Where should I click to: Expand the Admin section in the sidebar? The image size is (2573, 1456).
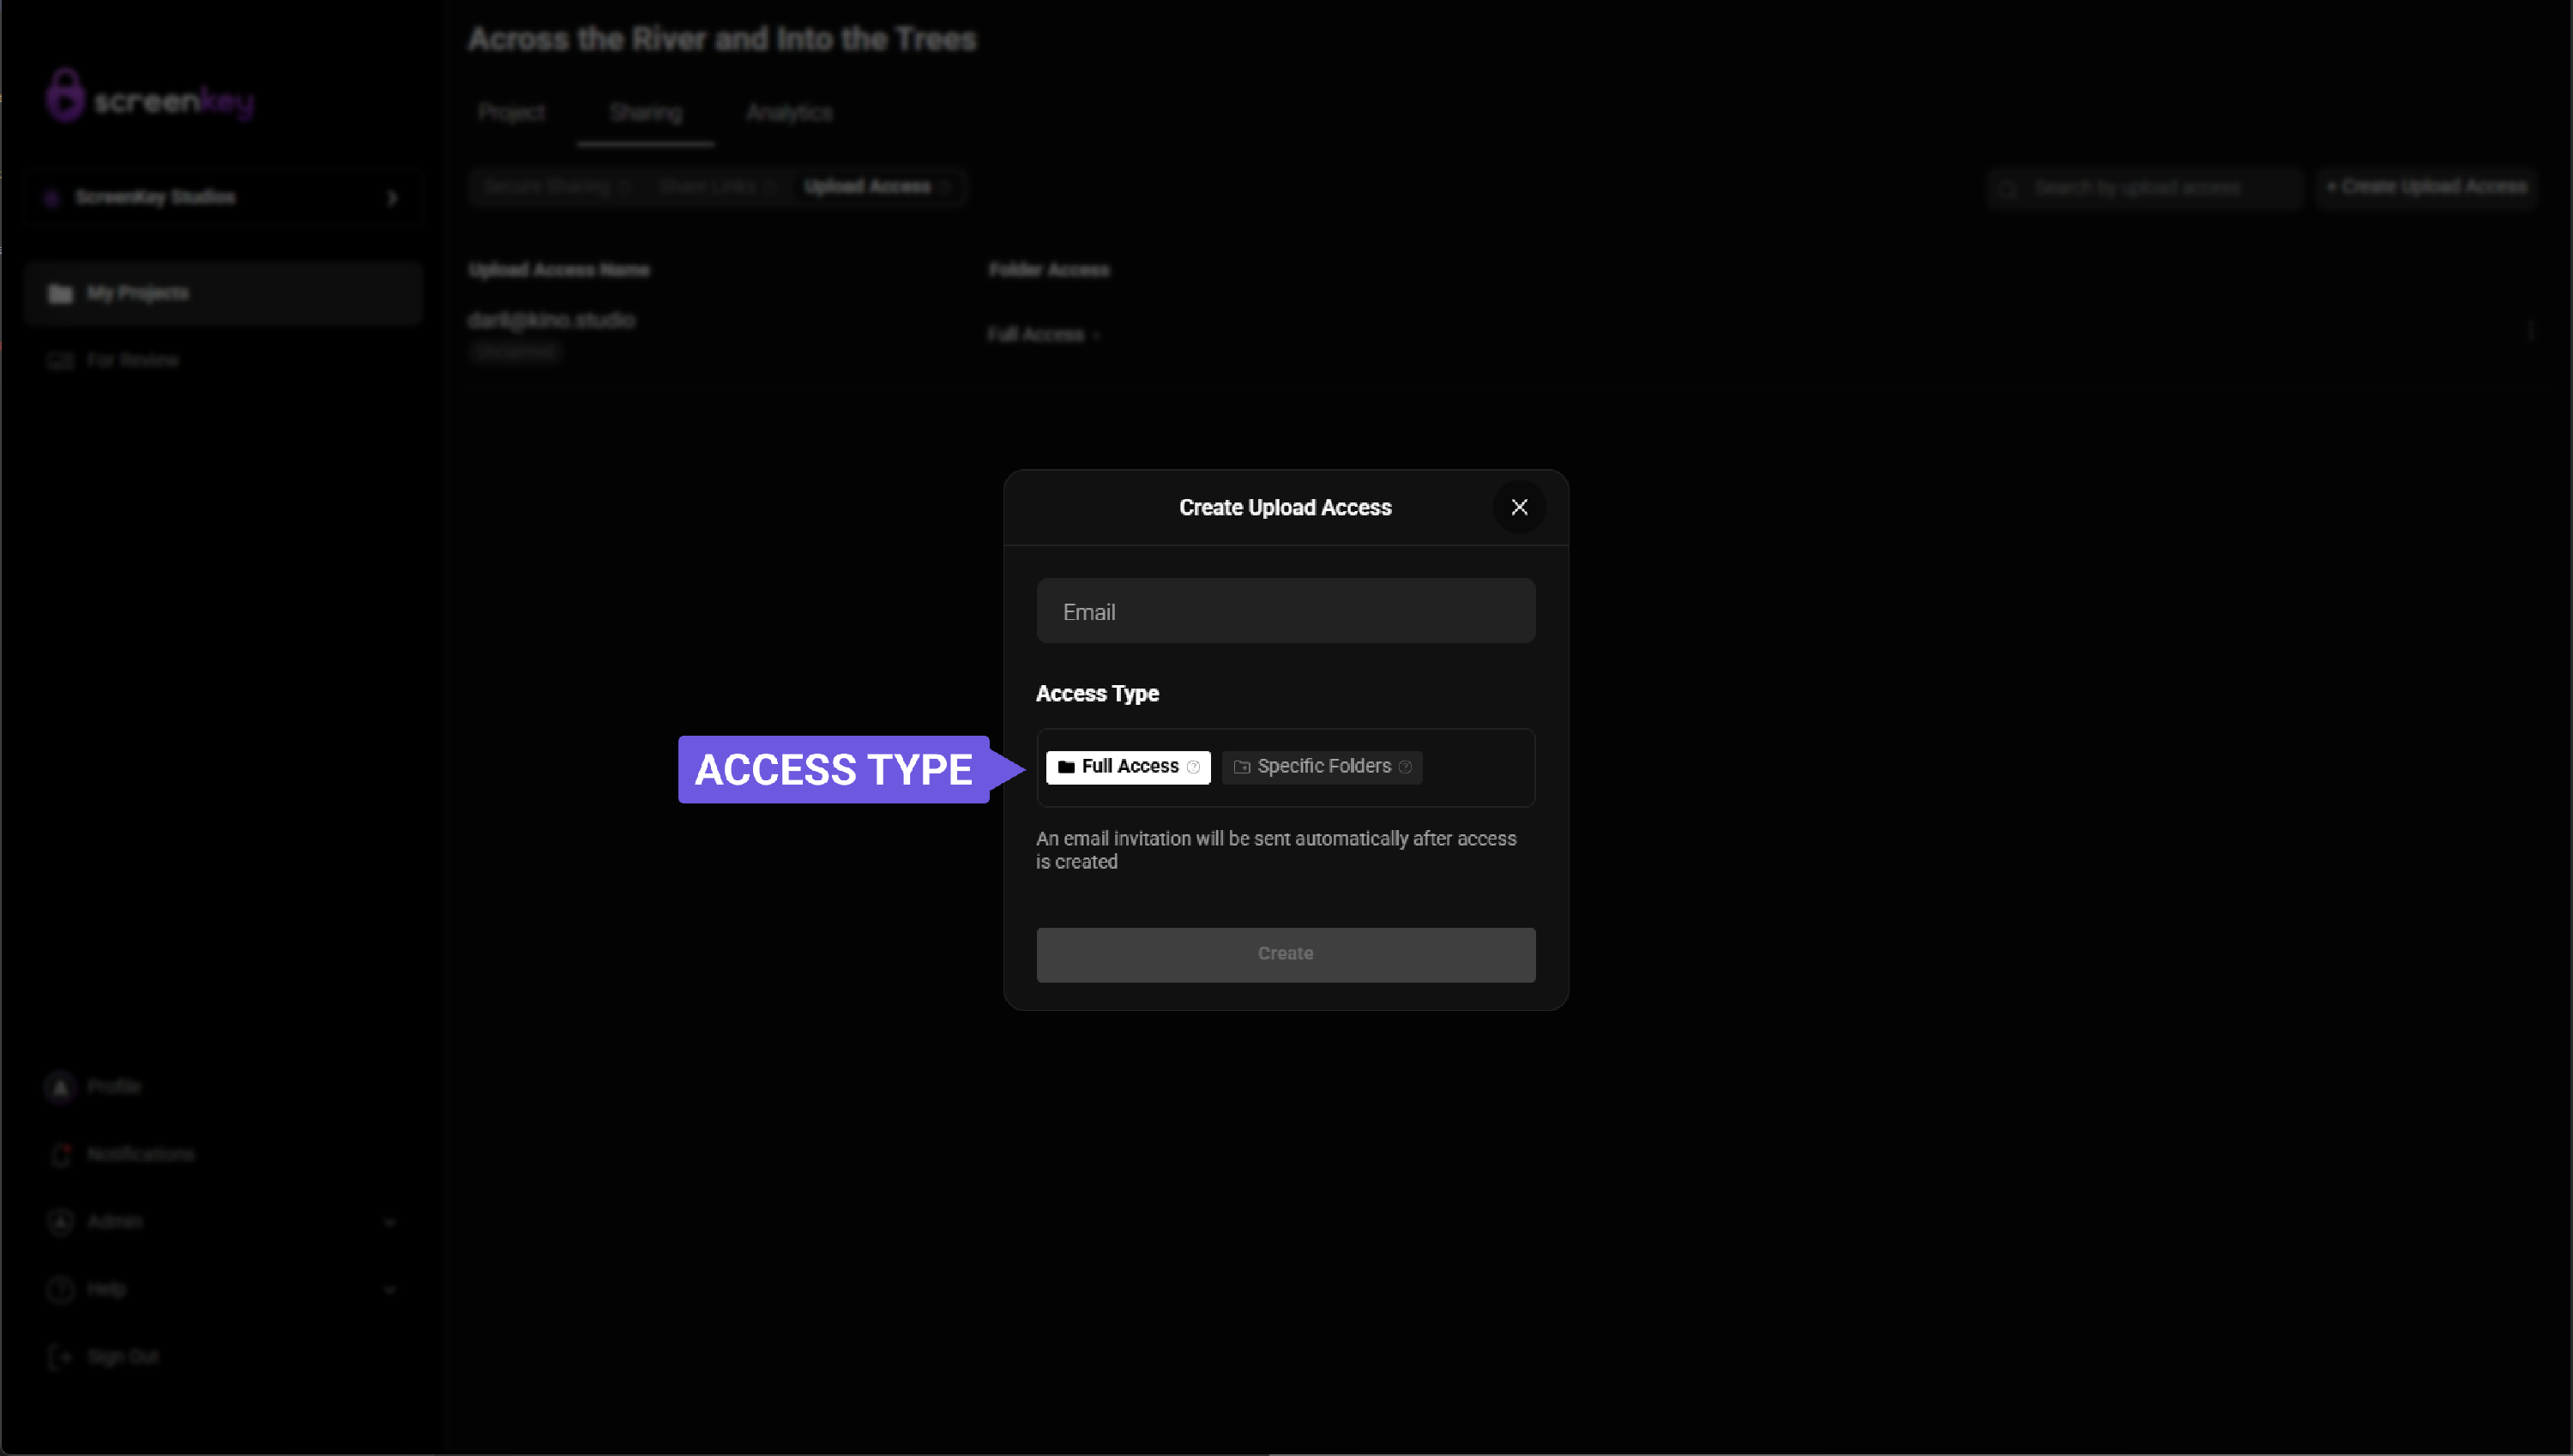pos(223,1221)
